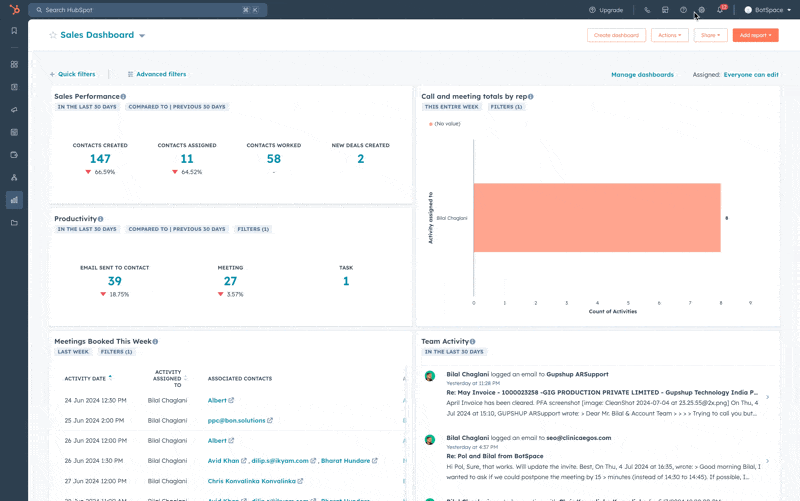
Task: Open the Bookmarks sidebar icon
Action: pyautogui.click(x=14, y=31)
